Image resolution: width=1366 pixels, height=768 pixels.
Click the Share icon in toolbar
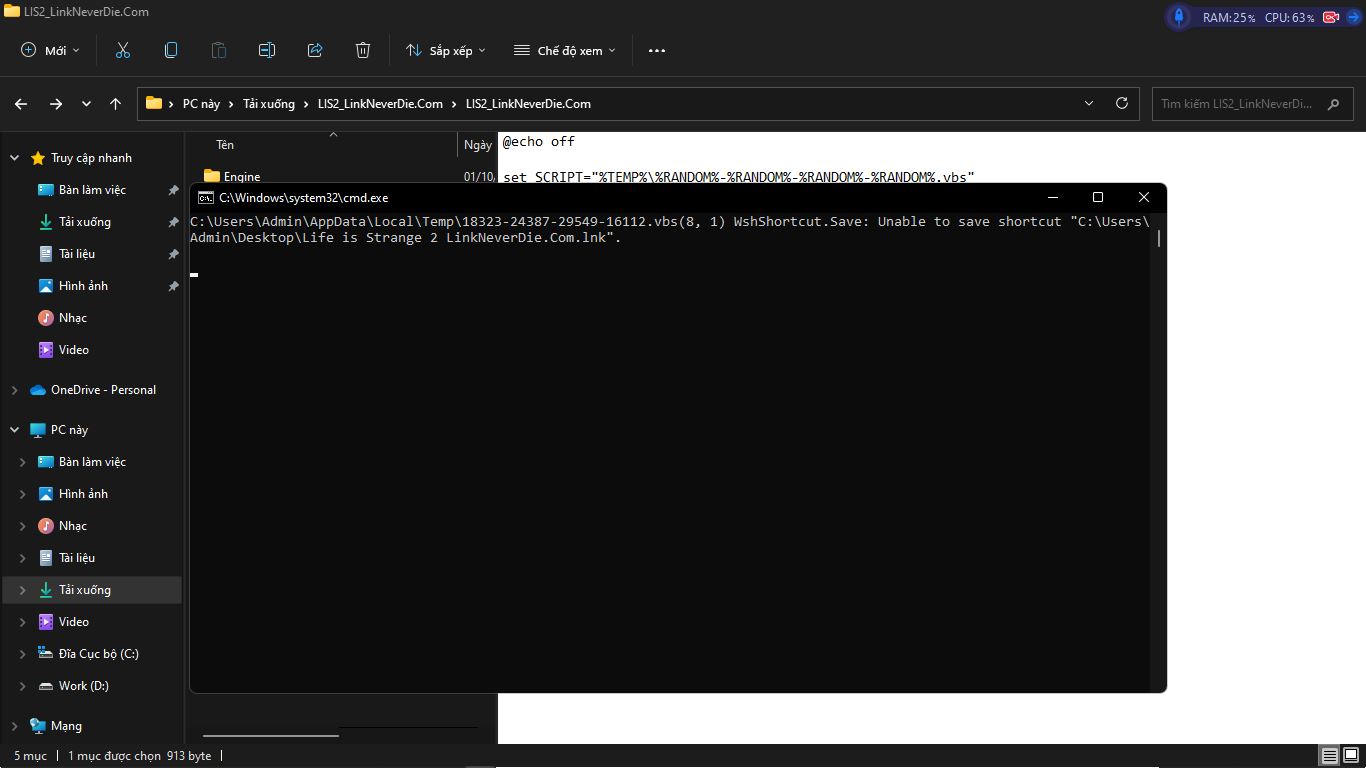[x=315, y=50]
